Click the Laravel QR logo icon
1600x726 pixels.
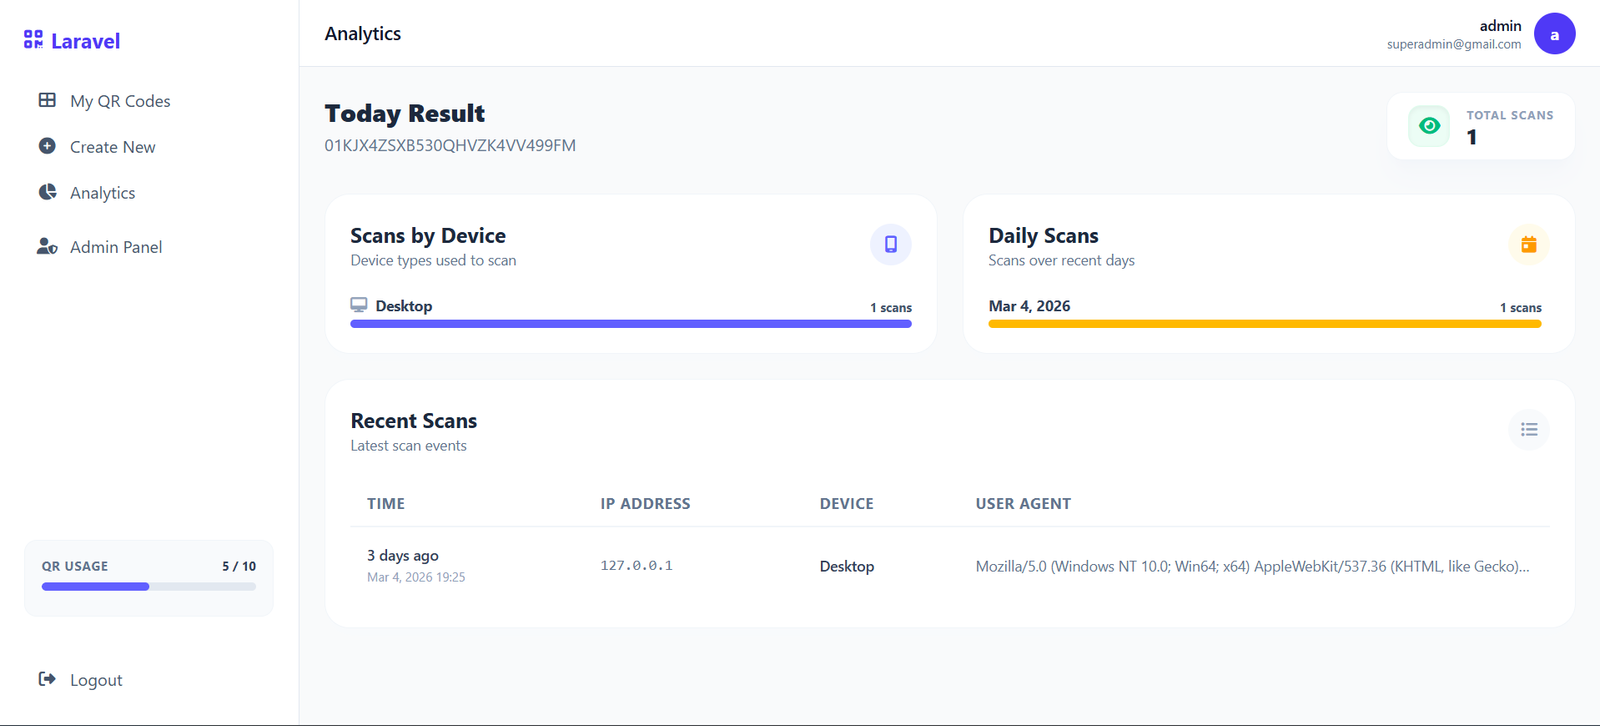(x=33, y=39)
